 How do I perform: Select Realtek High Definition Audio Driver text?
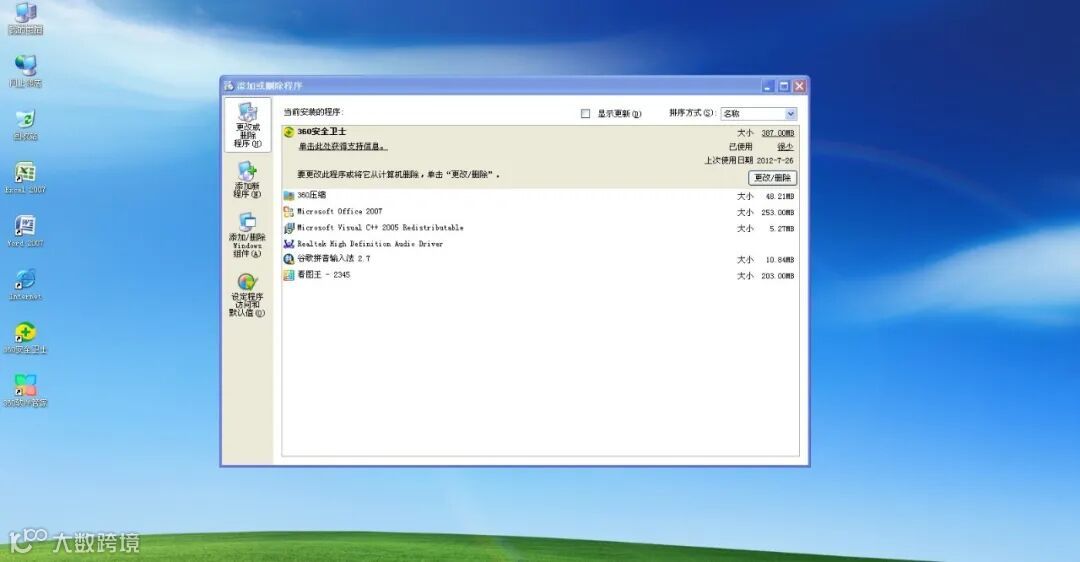370,244
